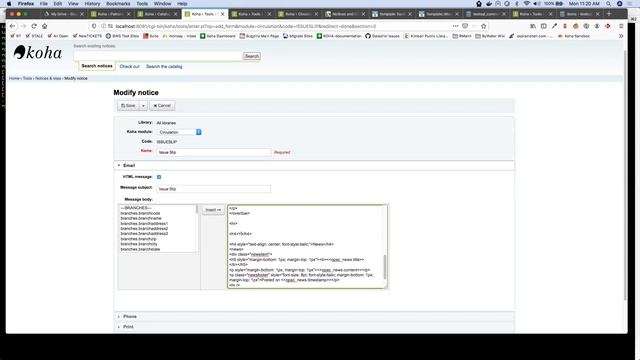Open the Bookmarks menu
This screenshot has height=360, width=640.
118,4
